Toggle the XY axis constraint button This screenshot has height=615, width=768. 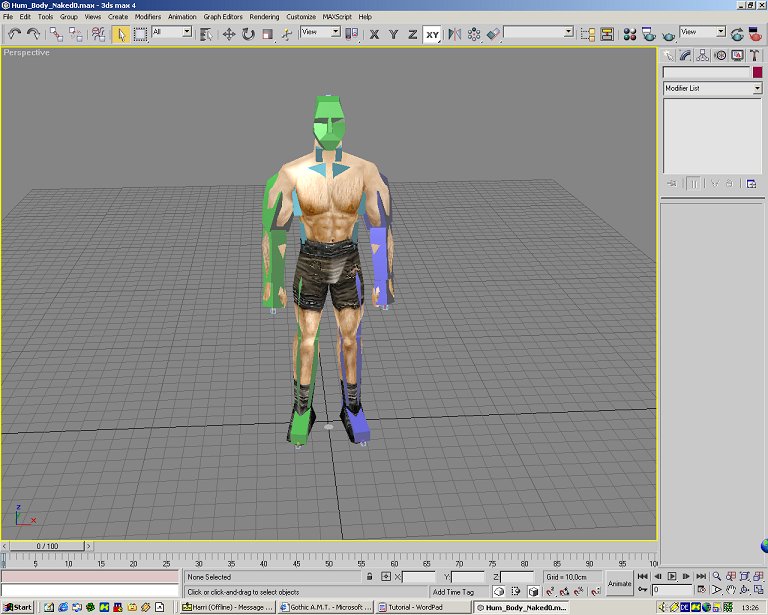coord(432,34)
